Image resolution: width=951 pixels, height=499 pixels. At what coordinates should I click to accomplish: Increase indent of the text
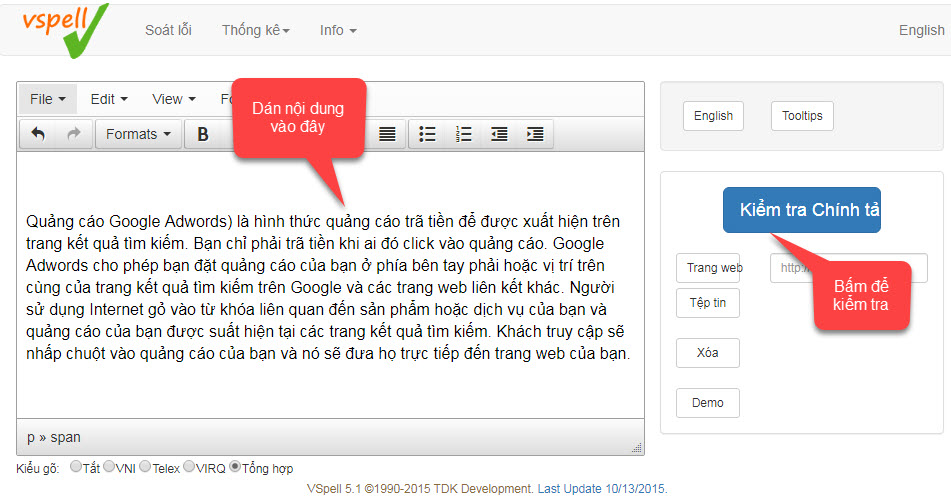click(535, 134)
